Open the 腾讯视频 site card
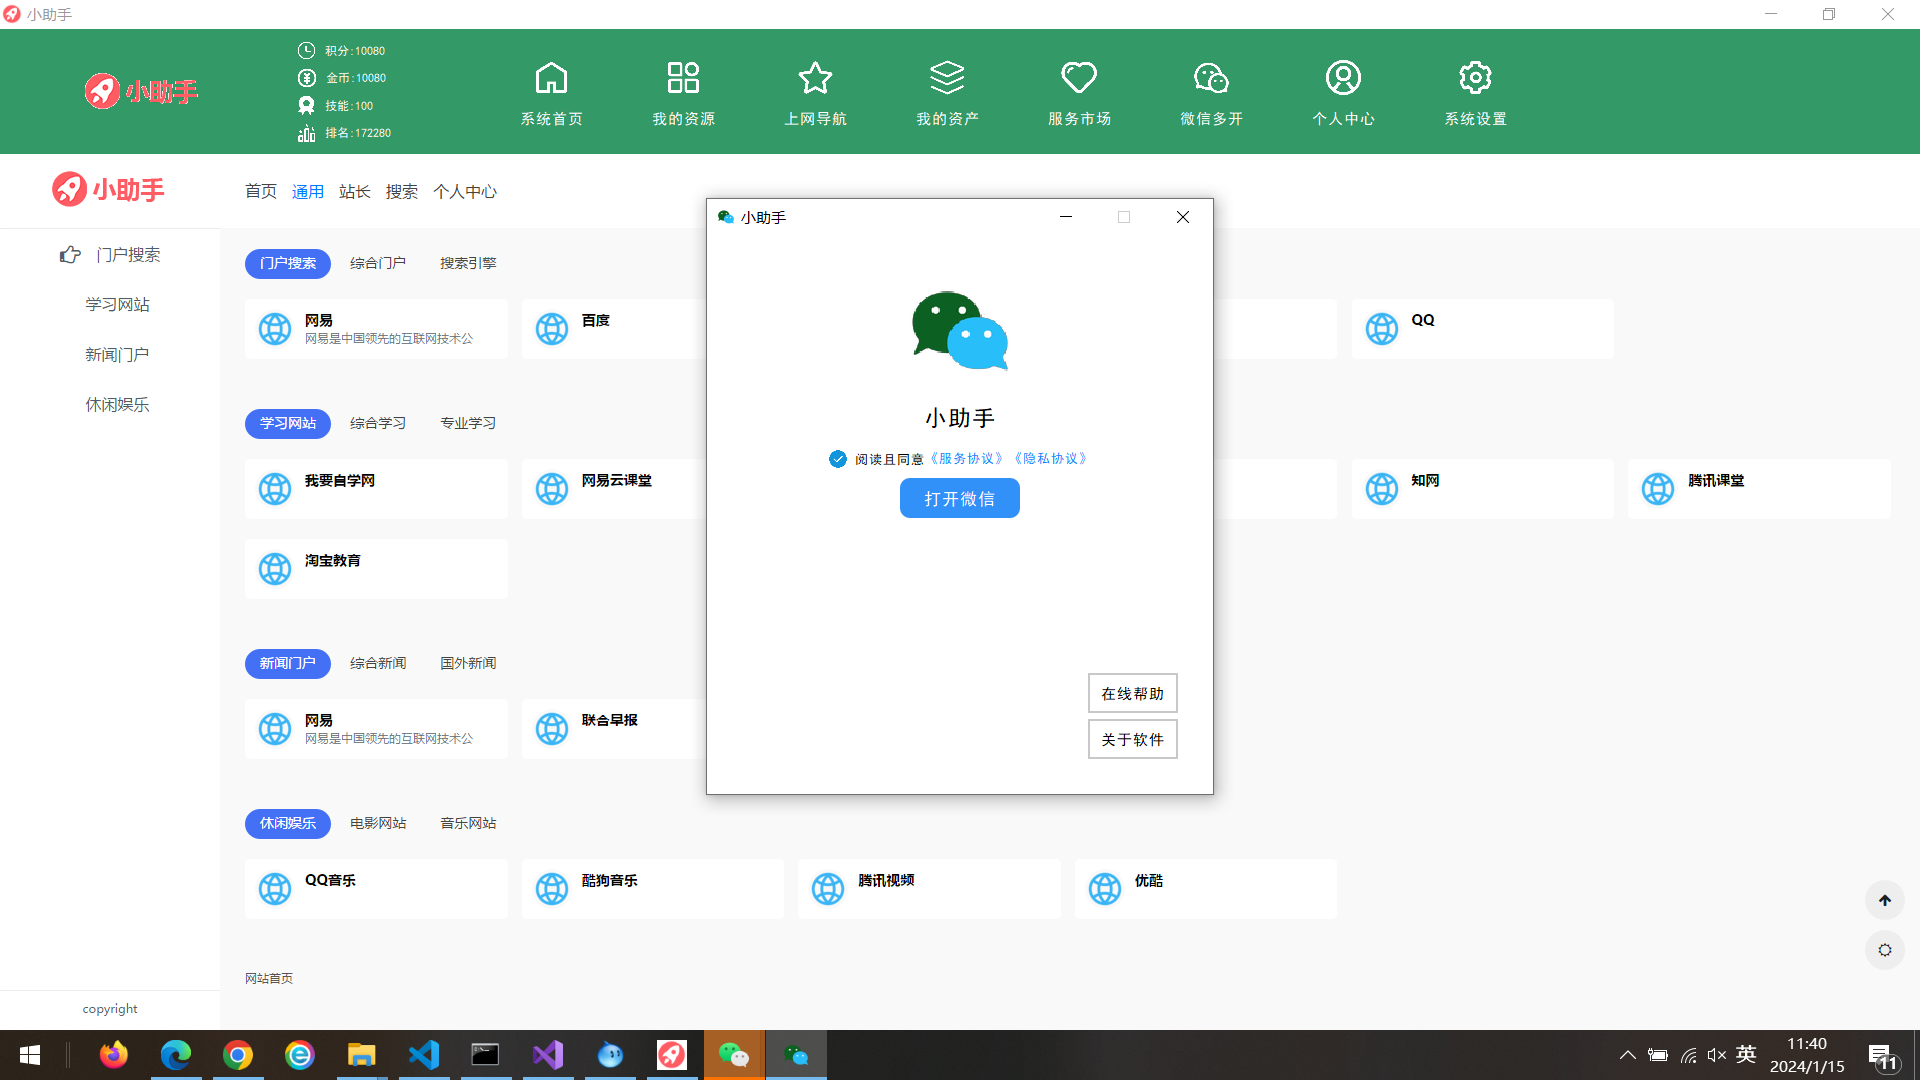1920x1080 pixels. click(x=929, y=888)
